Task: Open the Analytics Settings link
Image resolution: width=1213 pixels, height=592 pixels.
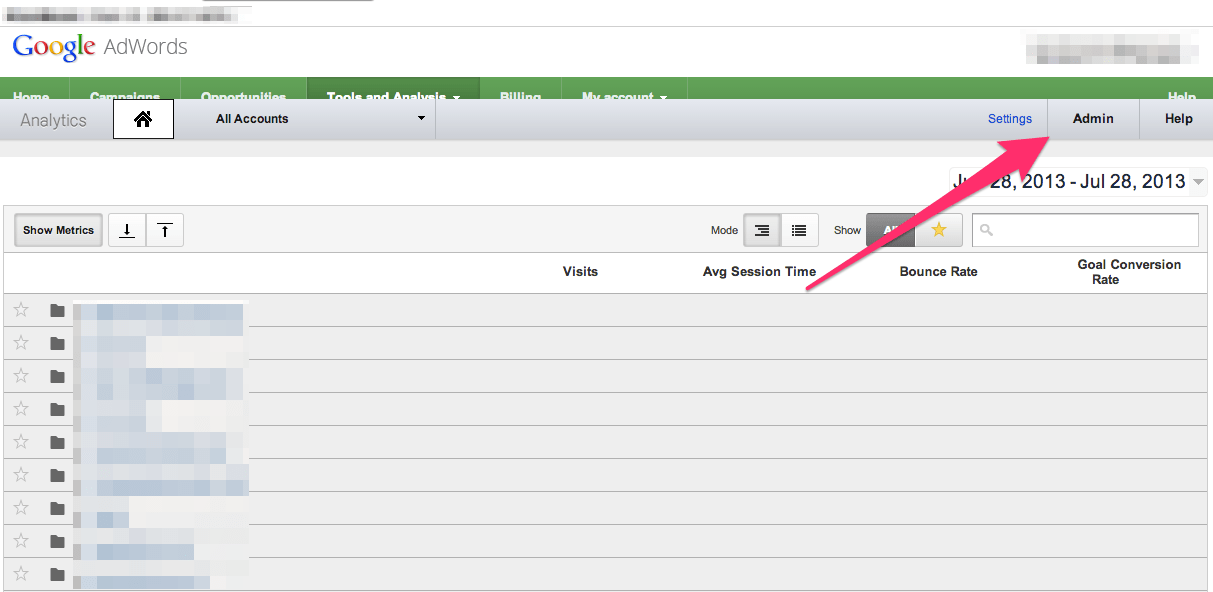Action: tap(1010, 119)
